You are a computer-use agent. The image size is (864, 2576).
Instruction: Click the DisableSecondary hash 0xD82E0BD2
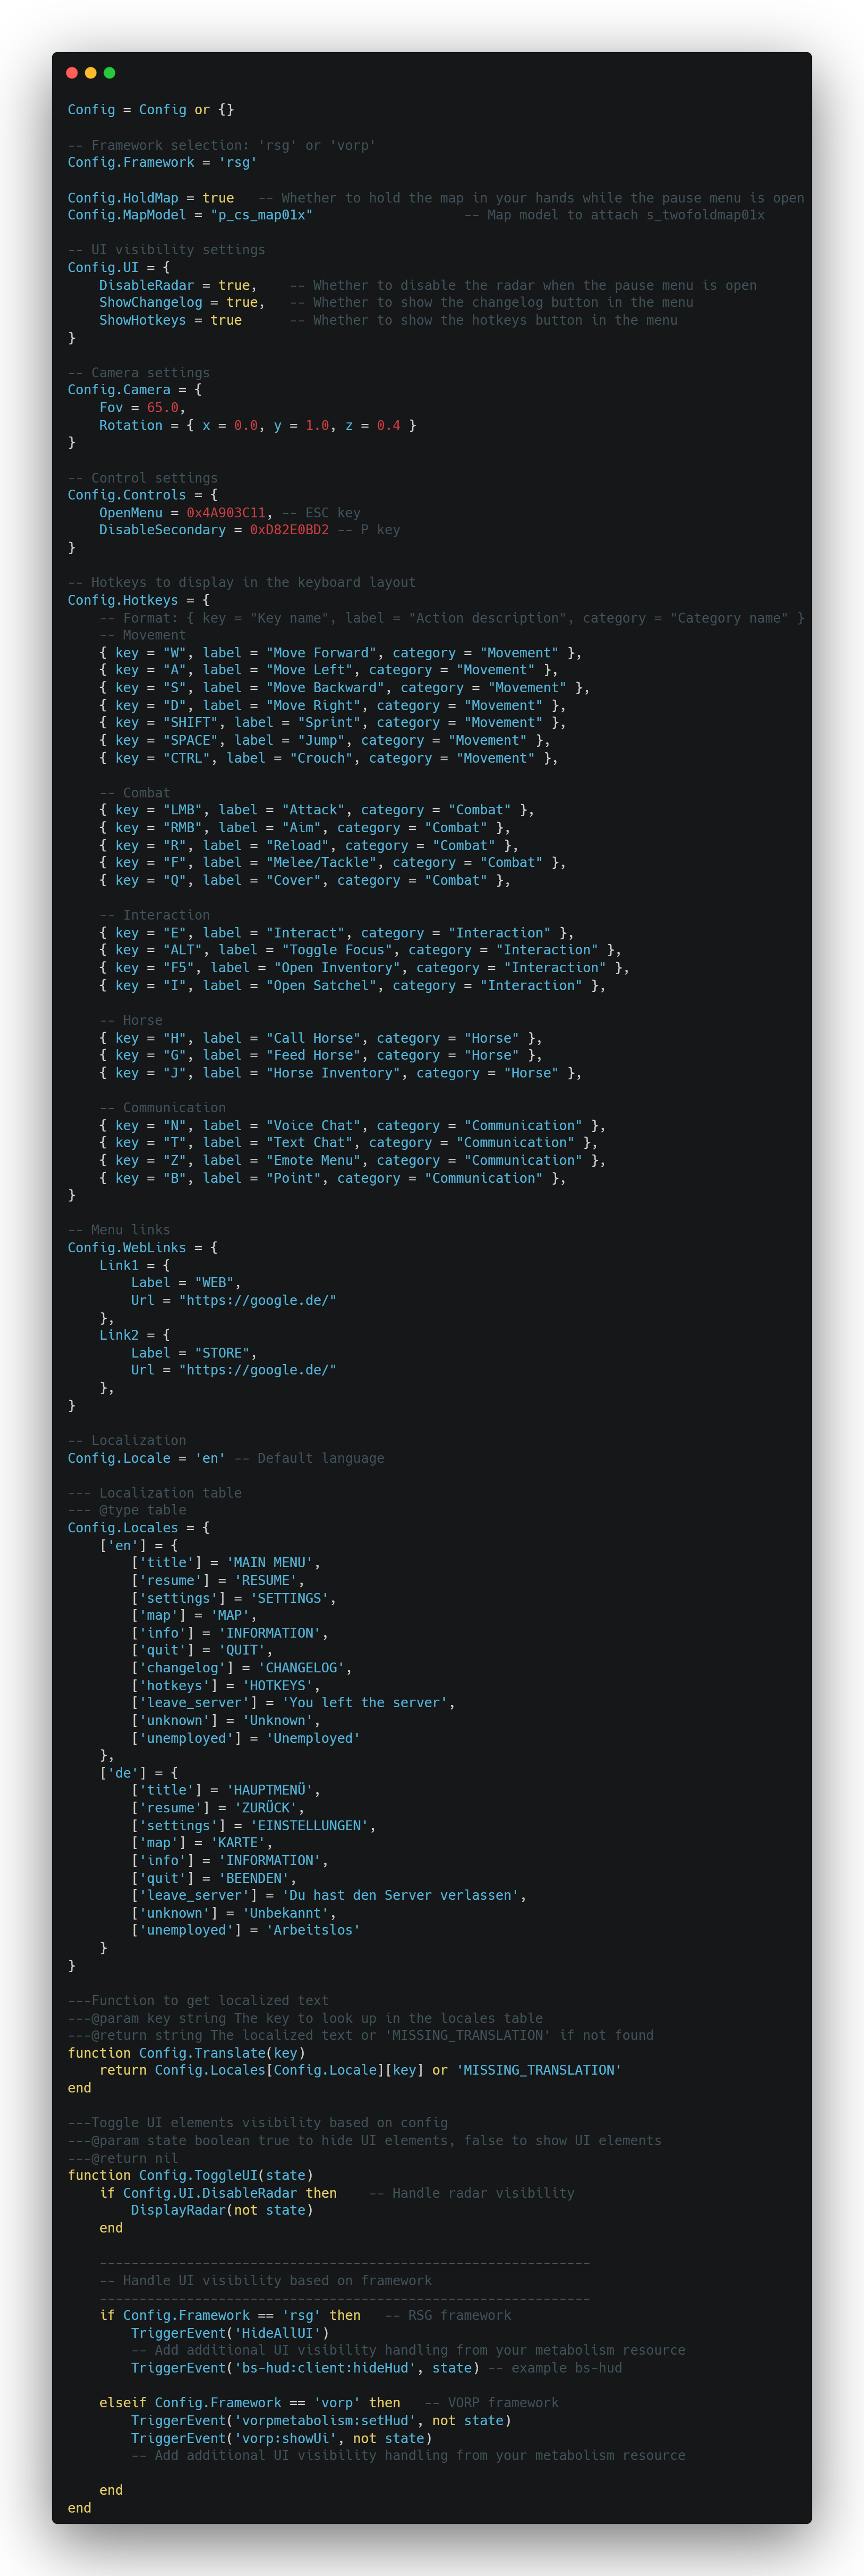click(289, 530)
